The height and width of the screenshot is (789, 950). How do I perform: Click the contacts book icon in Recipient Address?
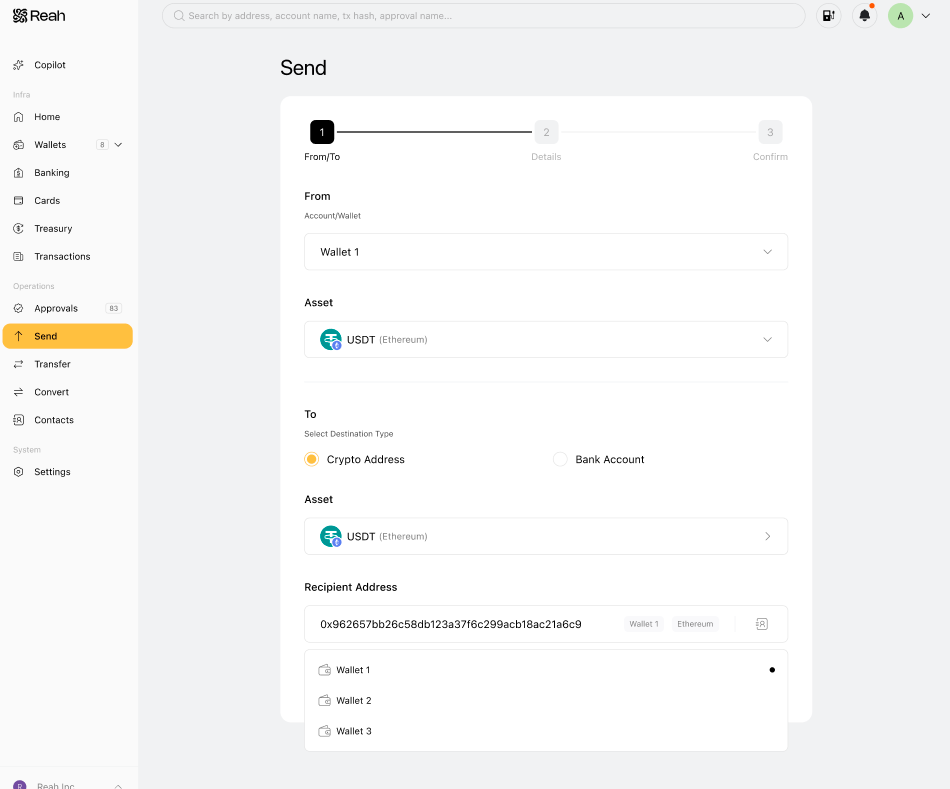762,624
